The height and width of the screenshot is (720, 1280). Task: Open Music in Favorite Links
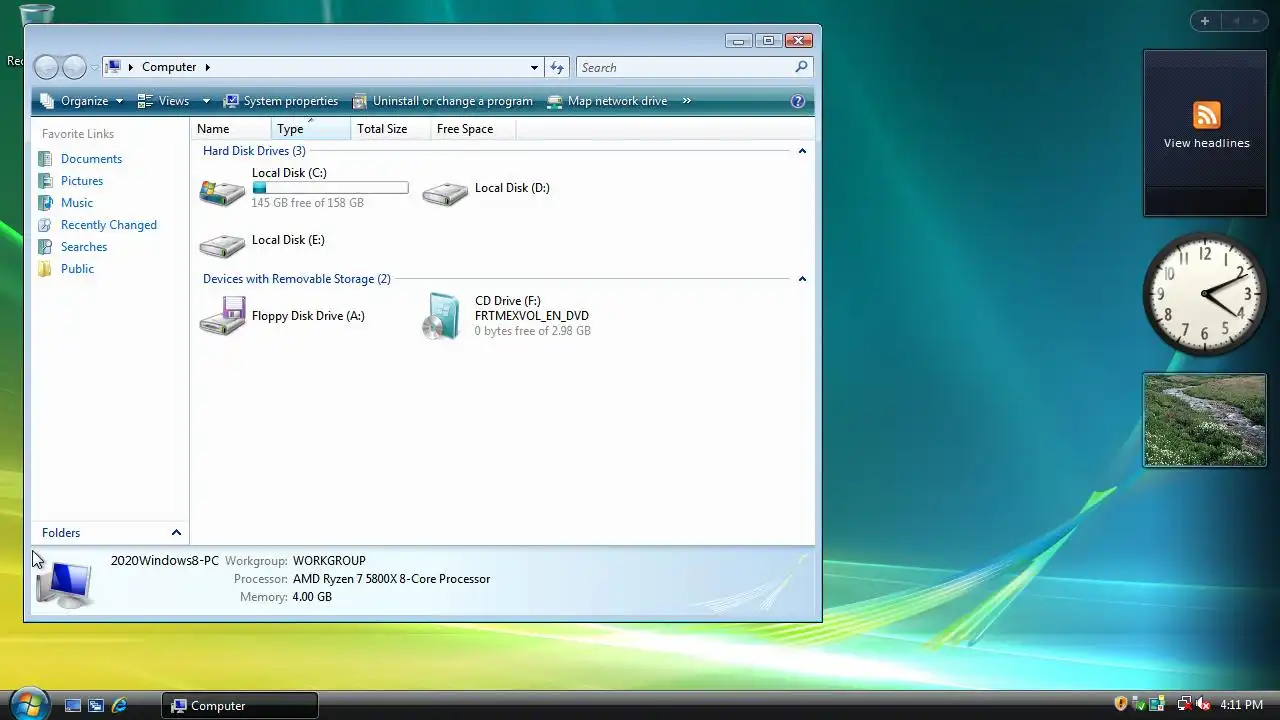pos(77,203)
